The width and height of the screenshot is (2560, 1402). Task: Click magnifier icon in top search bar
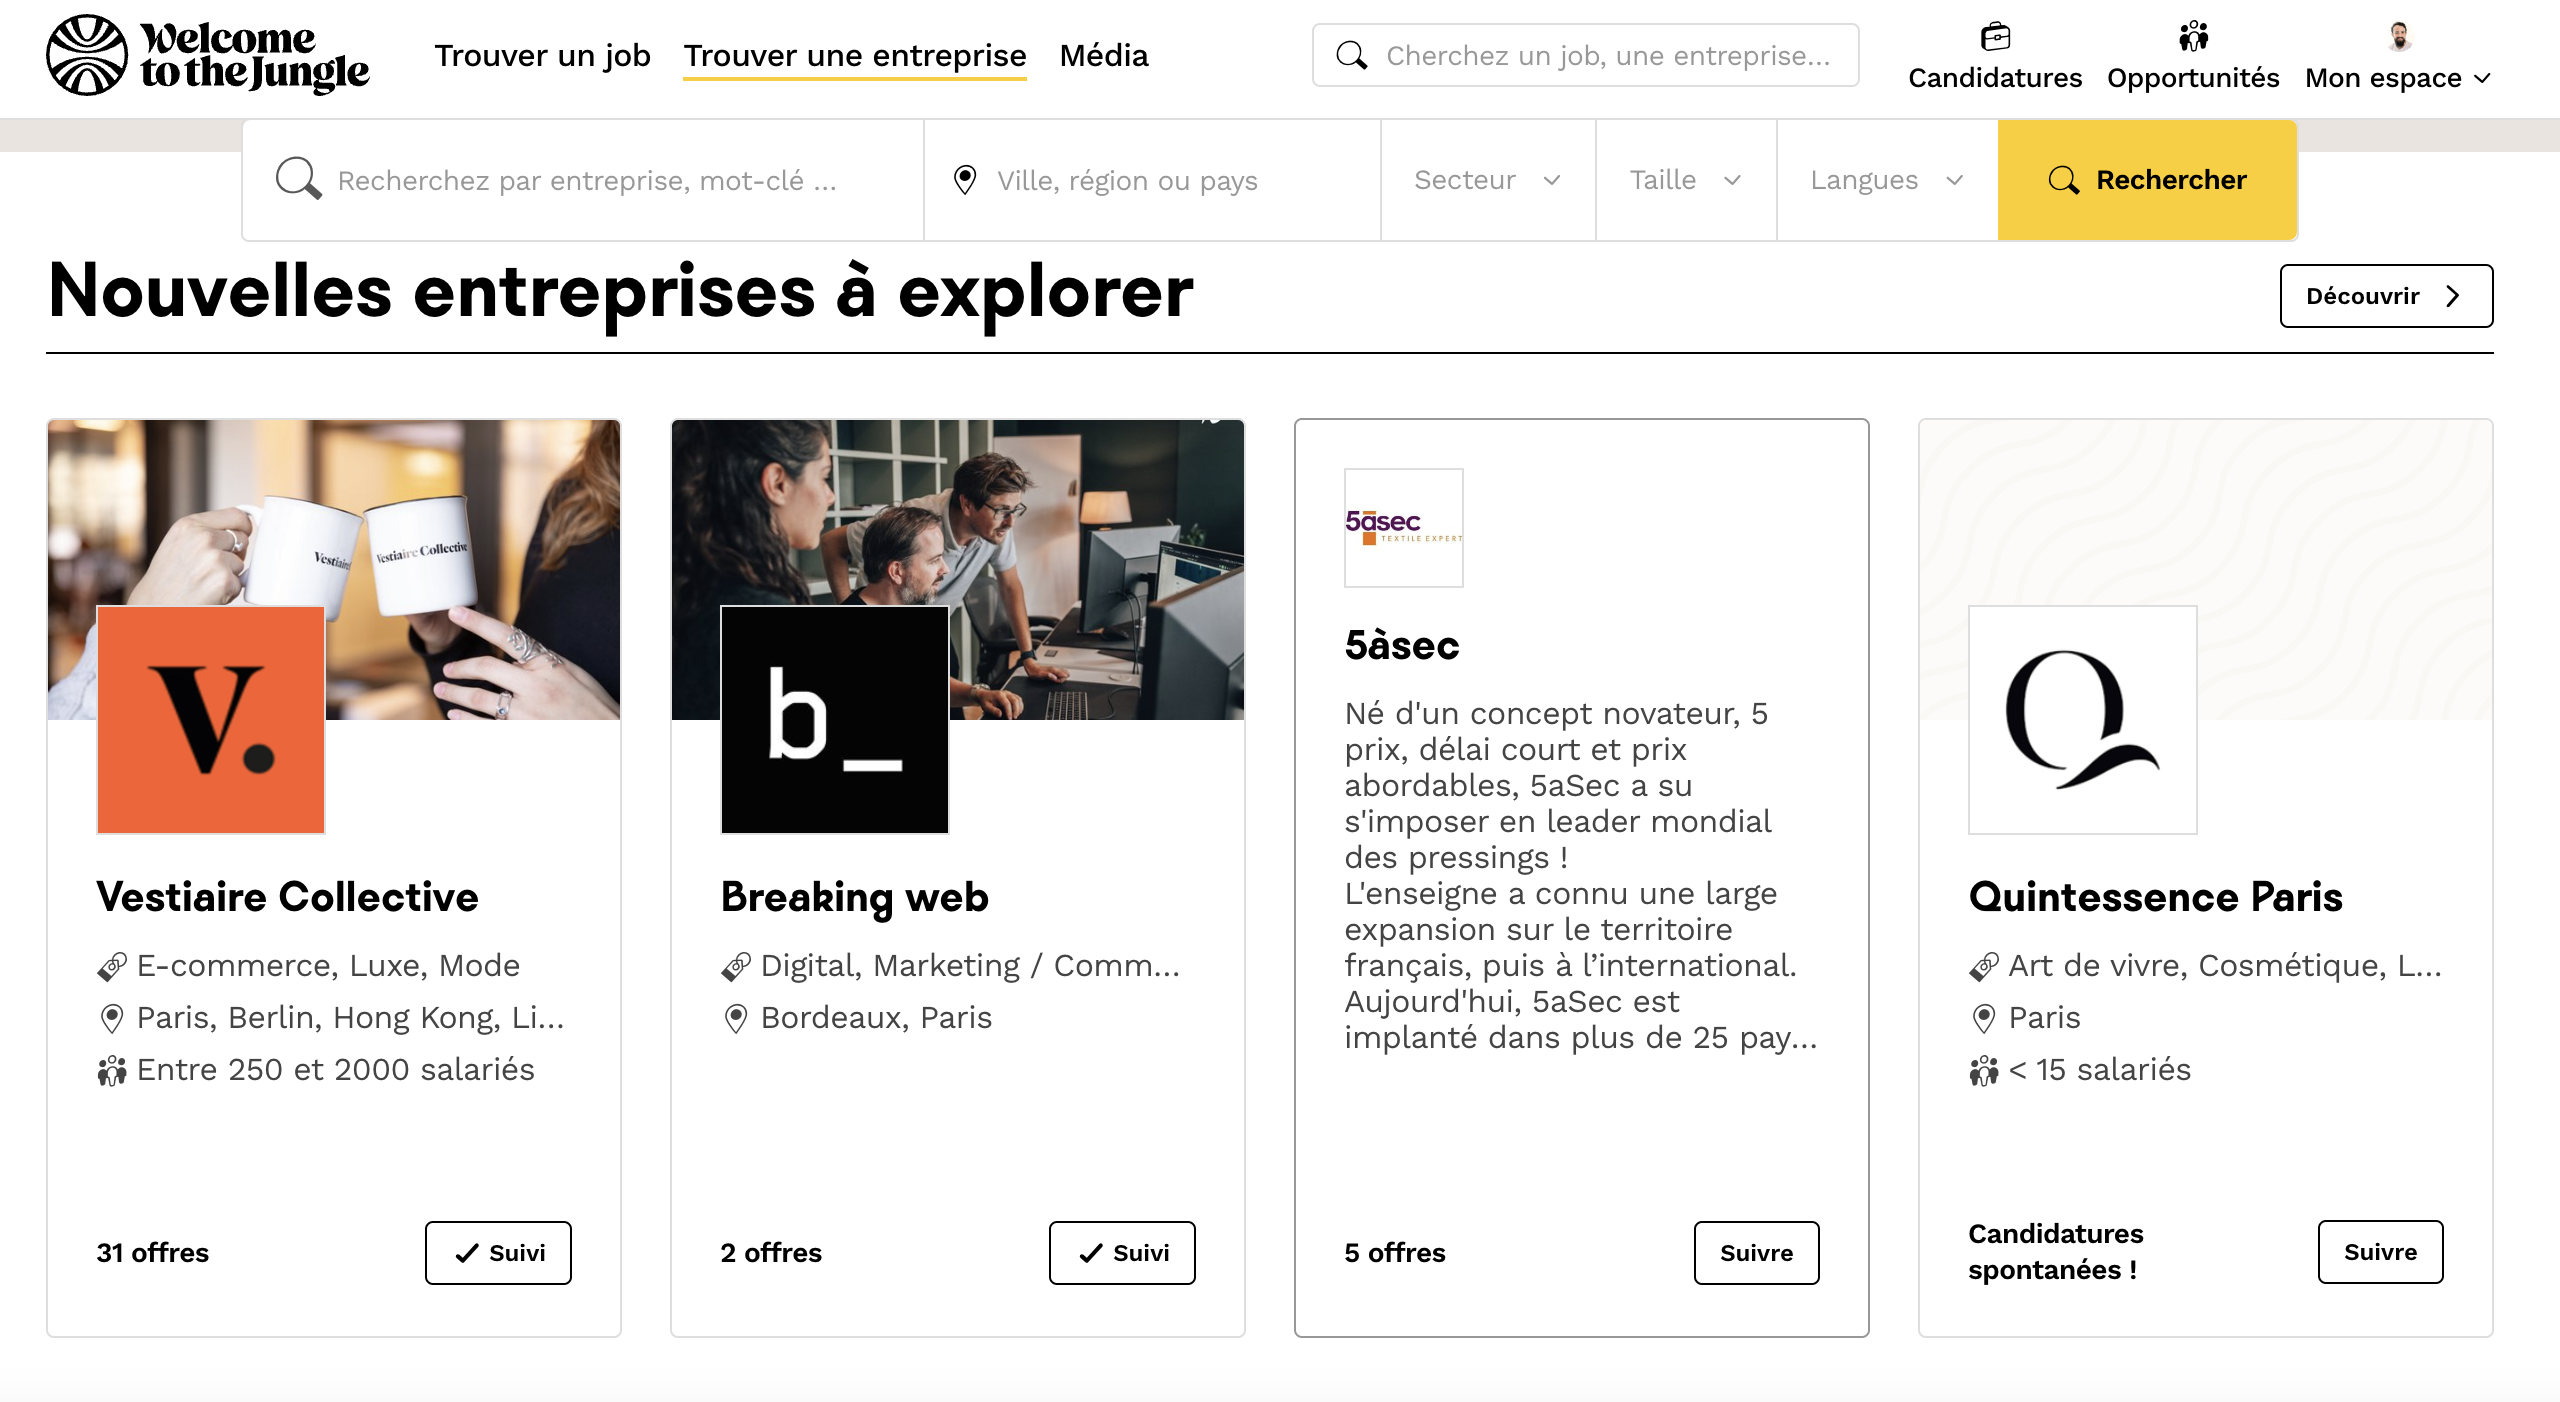1352,55
